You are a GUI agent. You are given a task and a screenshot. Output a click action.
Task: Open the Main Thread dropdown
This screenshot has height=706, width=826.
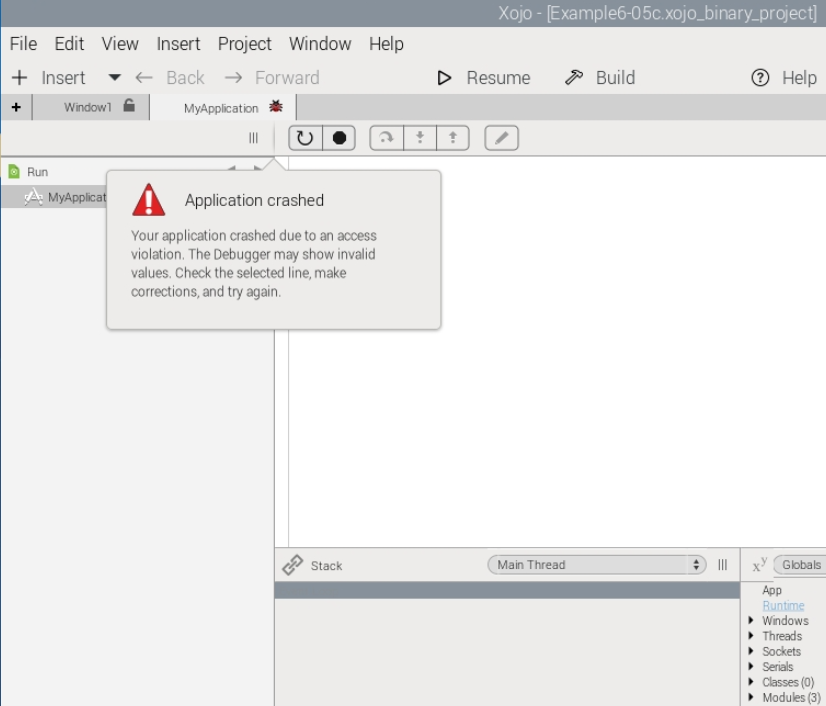click(x=597, y=565)
